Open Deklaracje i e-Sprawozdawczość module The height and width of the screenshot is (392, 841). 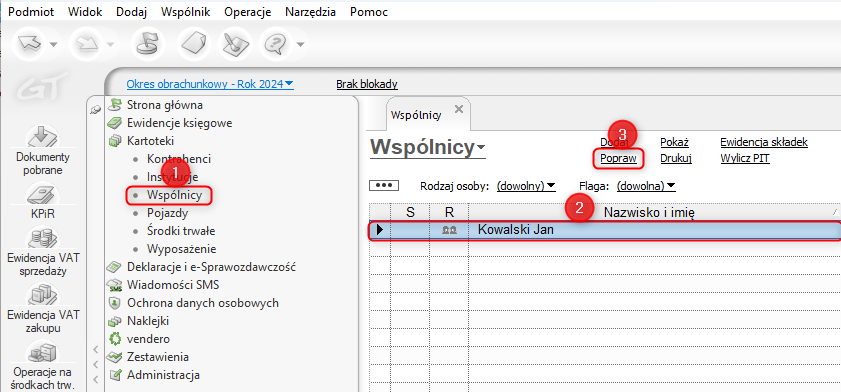(211, 267)
